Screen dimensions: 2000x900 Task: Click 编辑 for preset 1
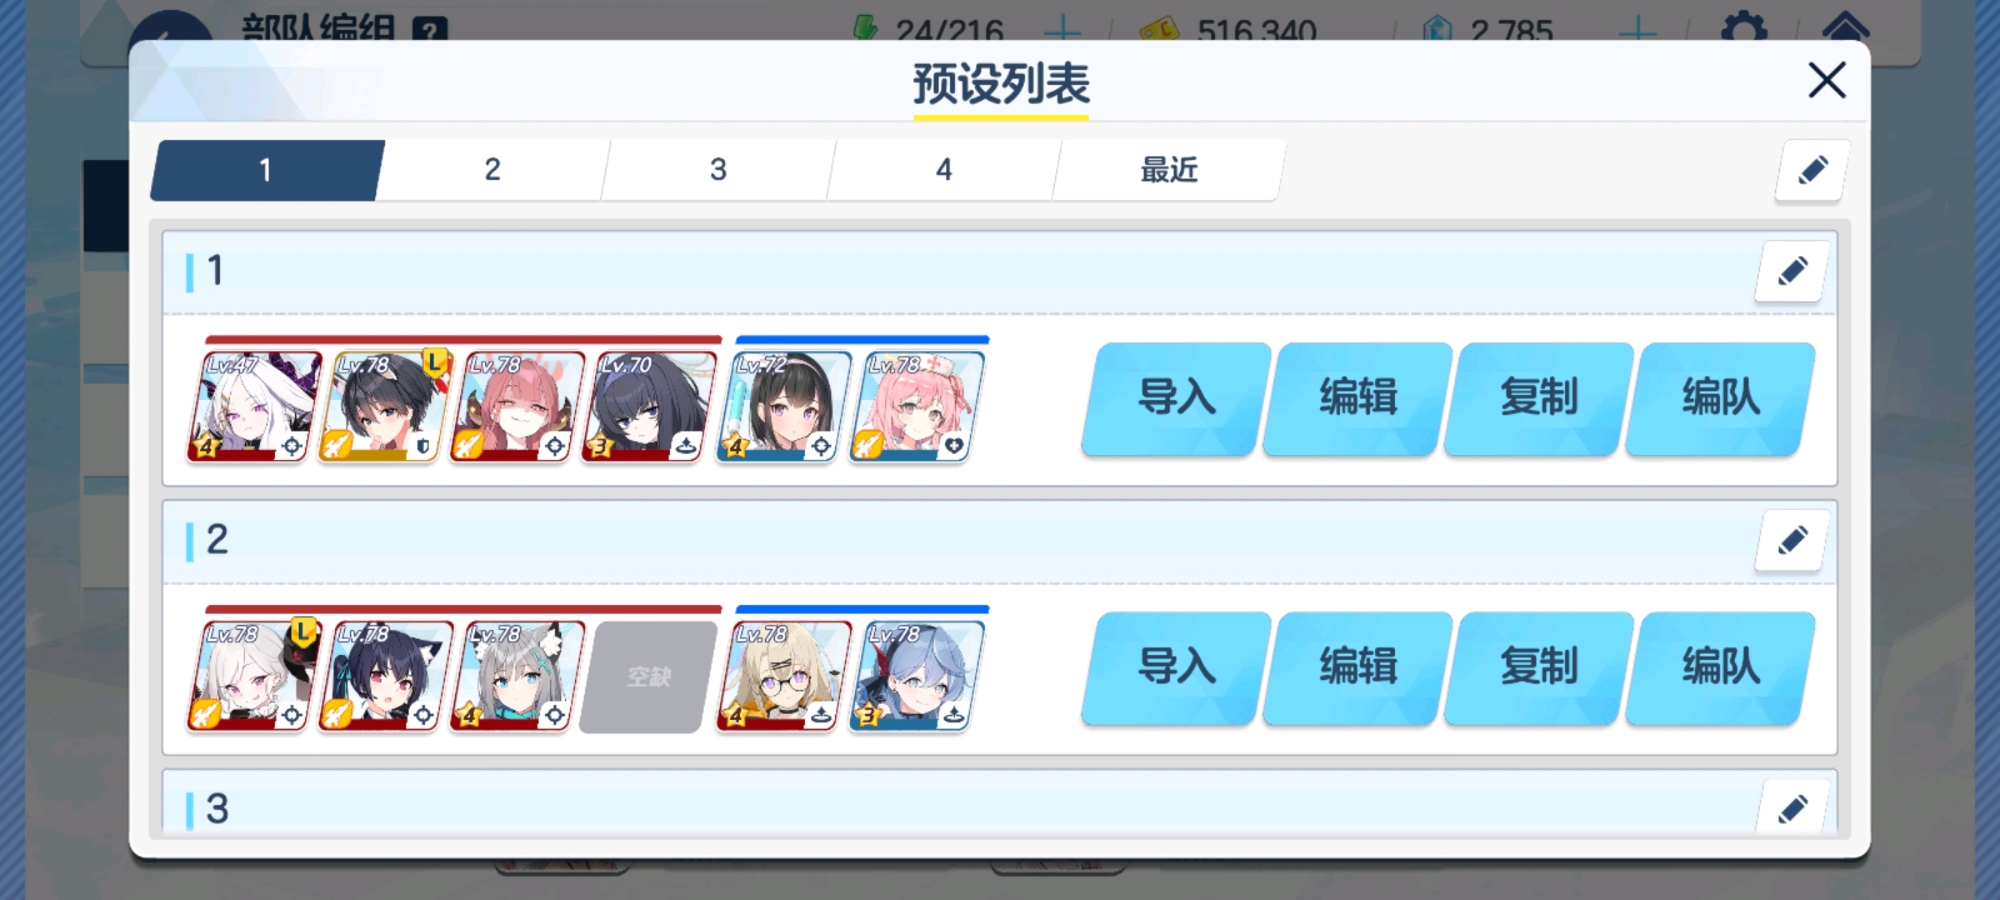pos(1357,398)
